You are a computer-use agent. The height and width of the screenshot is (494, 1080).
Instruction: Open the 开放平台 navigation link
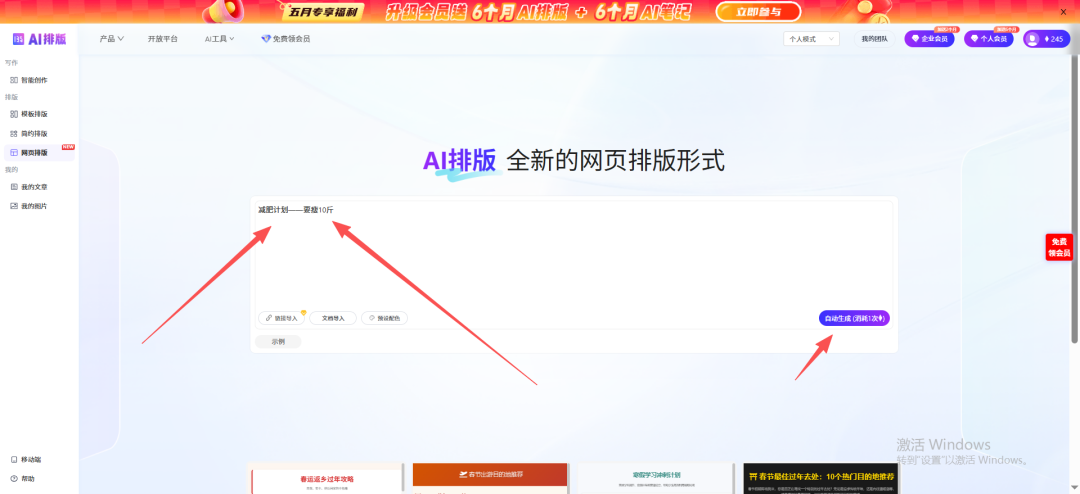(163, 39)
